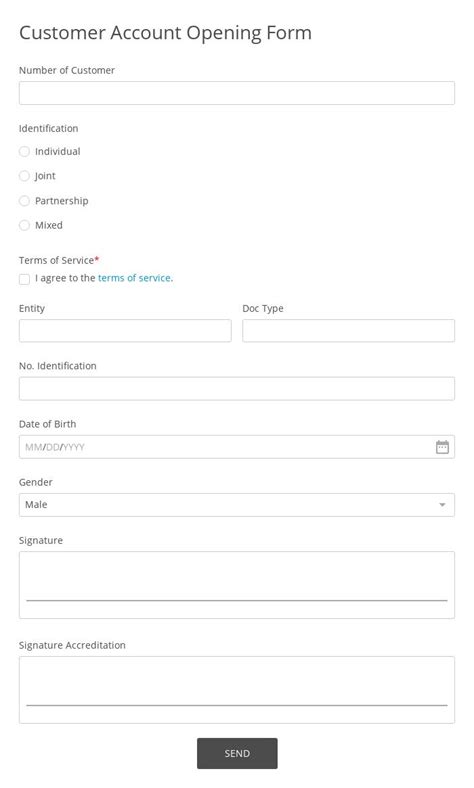Viewport: 474px width, 788px height.
Task: Click the Gender dropdown arrow
Action: (442, 505)
